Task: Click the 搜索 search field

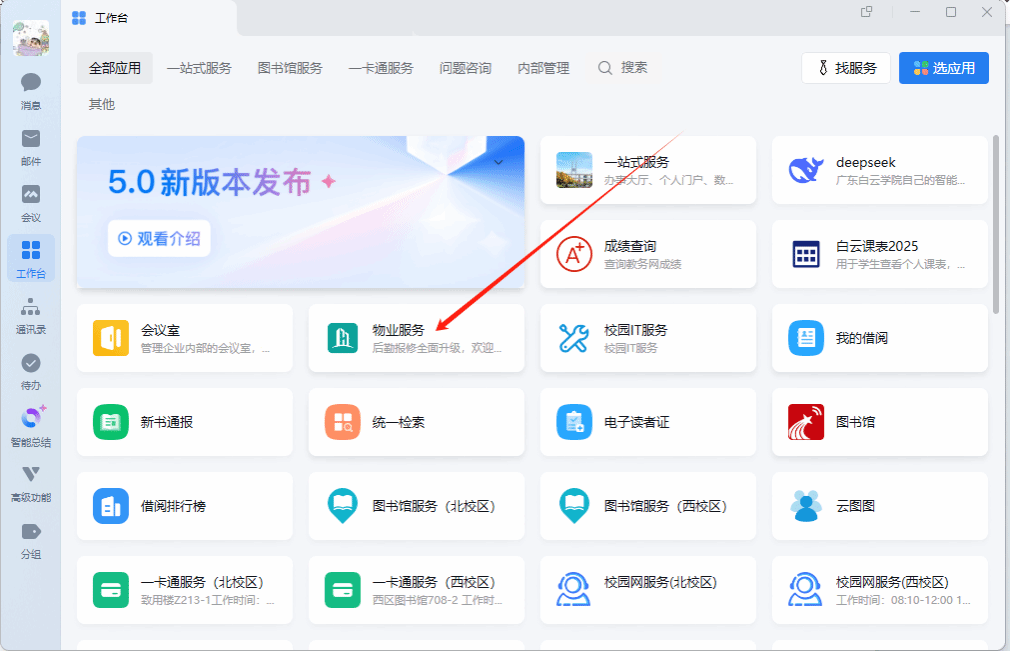Action: [x=624, y=68]
